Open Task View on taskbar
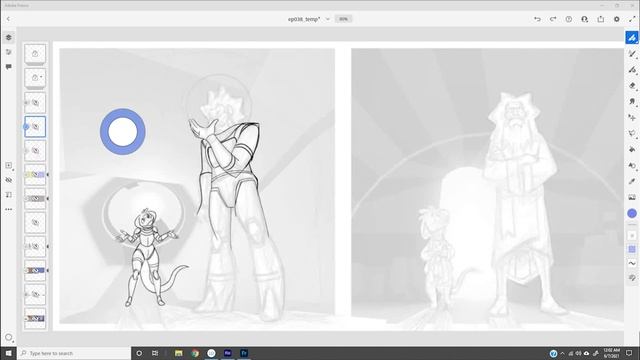640x360 pixels. point(155,353)
